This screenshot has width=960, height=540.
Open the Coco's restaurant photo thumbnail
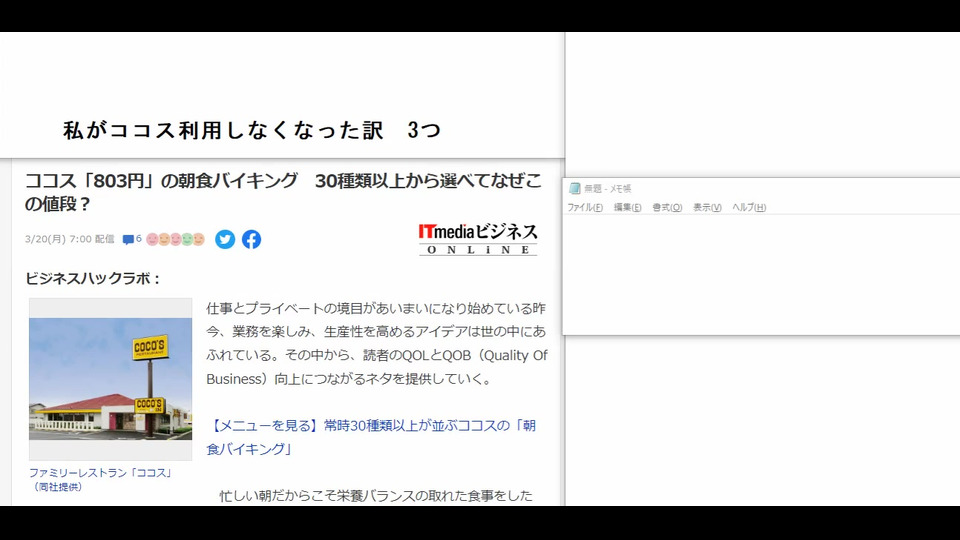(x=110, y=379)
